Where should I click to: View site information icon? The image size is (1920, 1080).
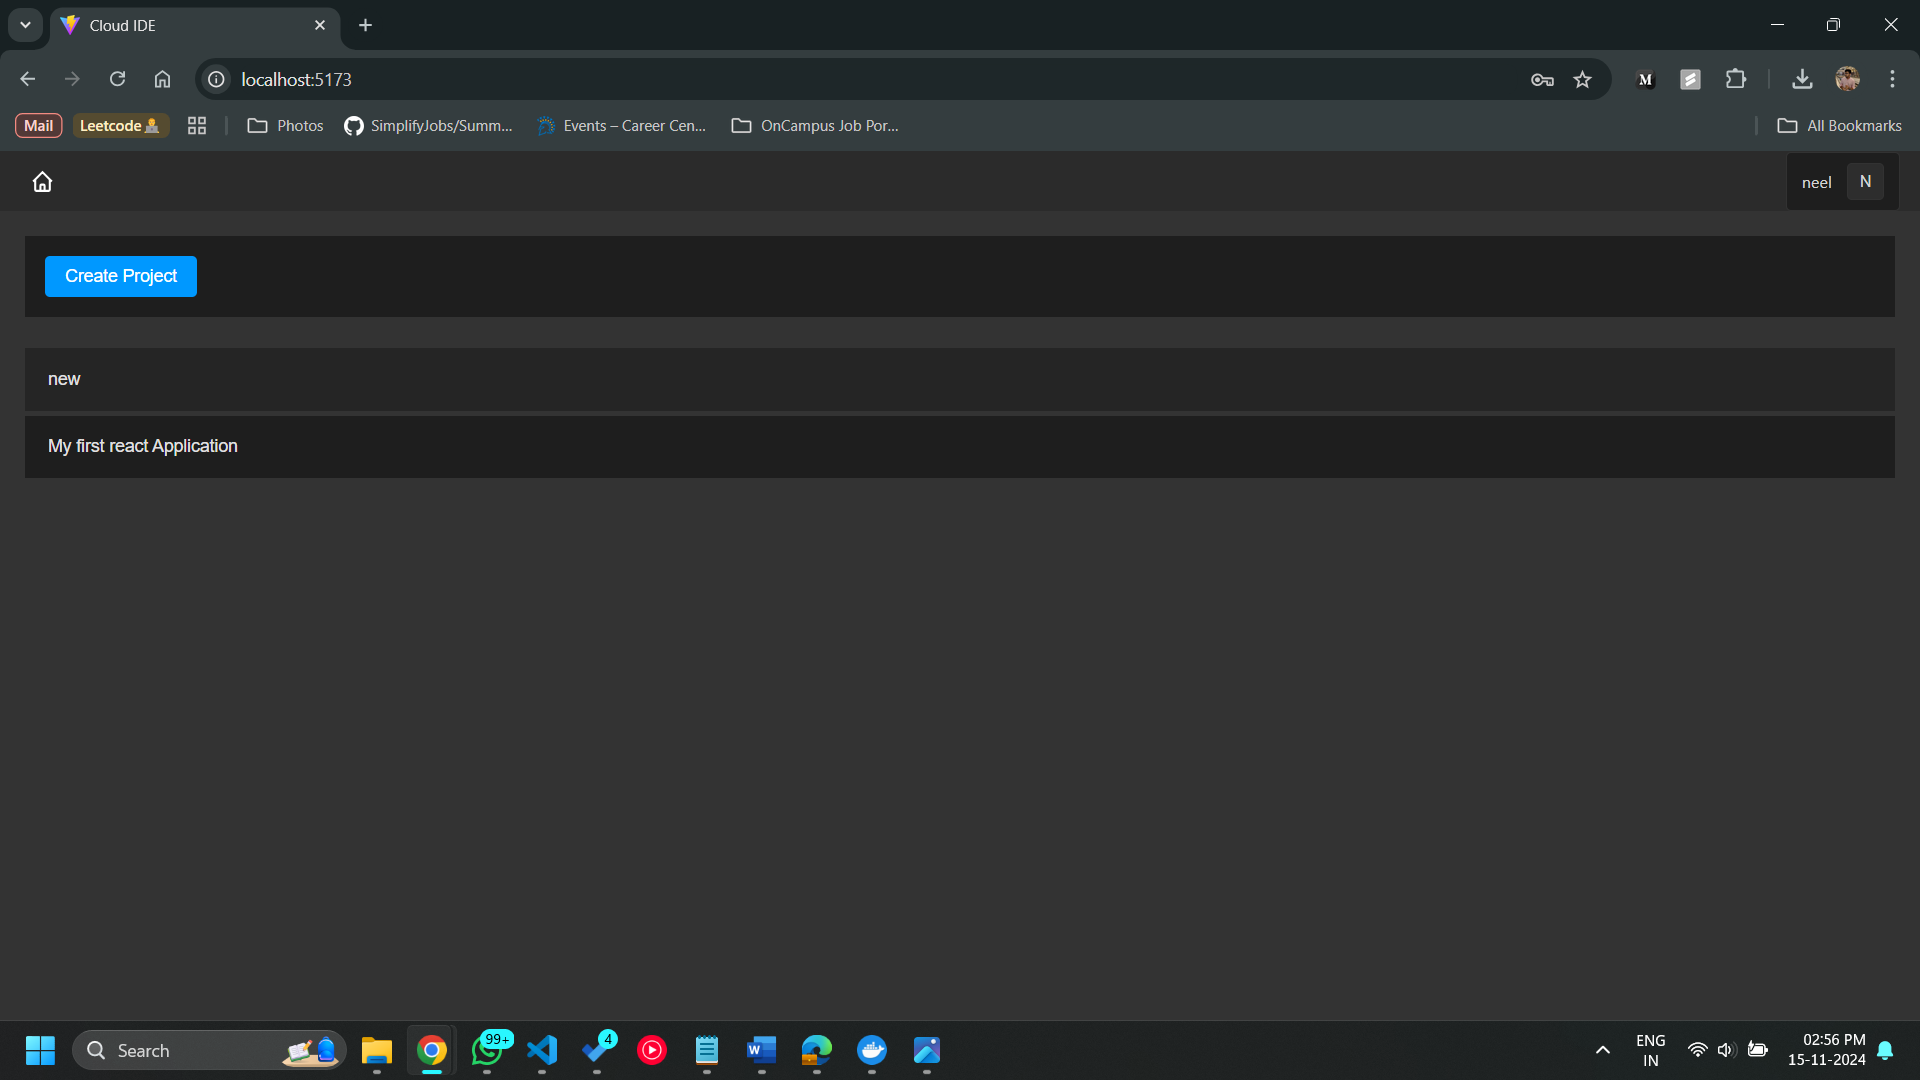click(216, 79)
